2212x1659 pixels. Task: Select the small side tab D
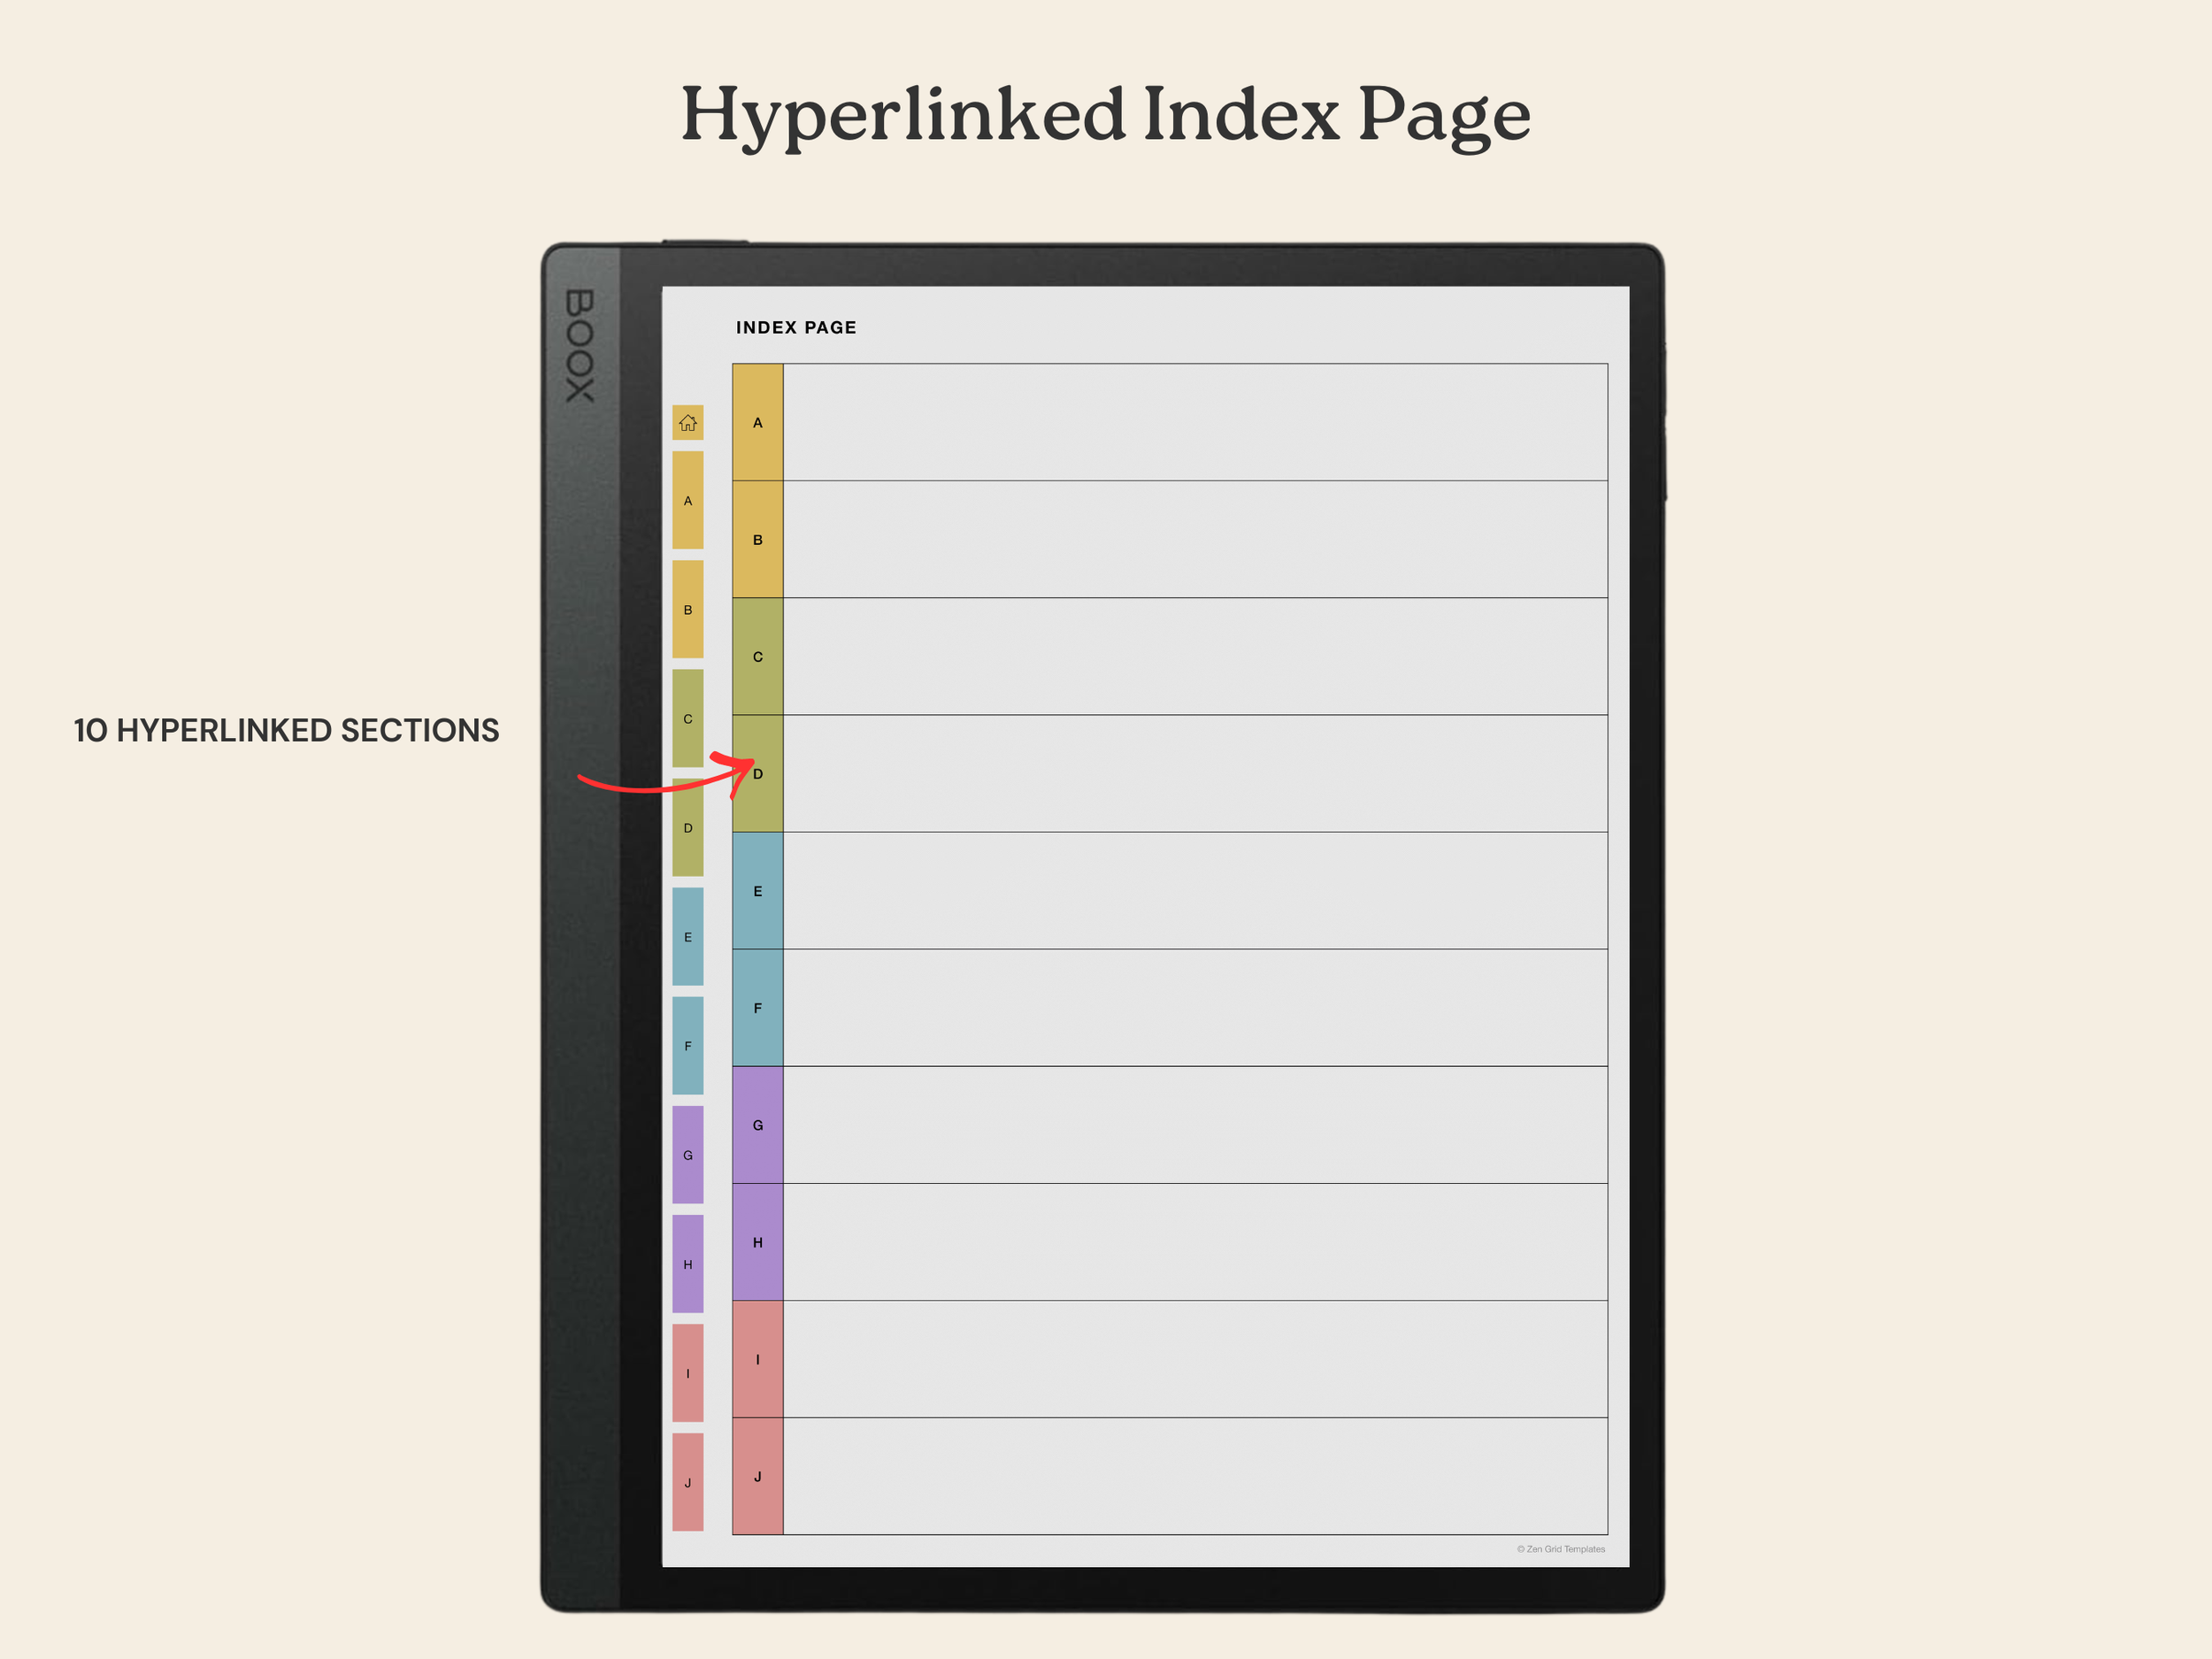(x=687, y=828)
